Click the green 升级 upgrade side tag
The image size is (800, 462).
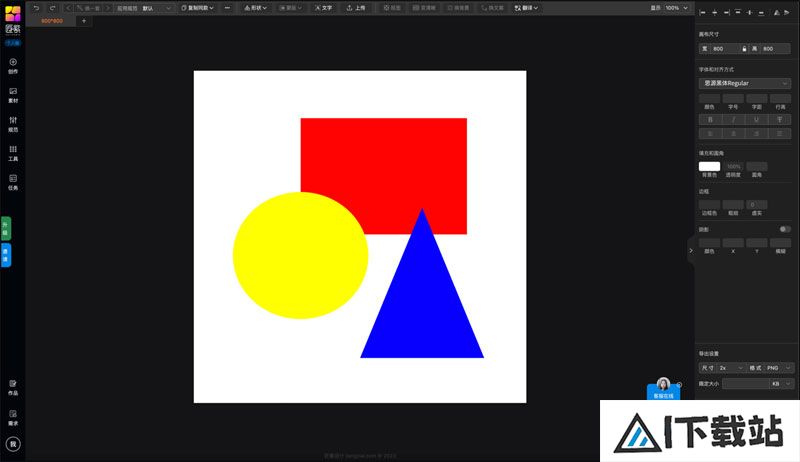6,228
